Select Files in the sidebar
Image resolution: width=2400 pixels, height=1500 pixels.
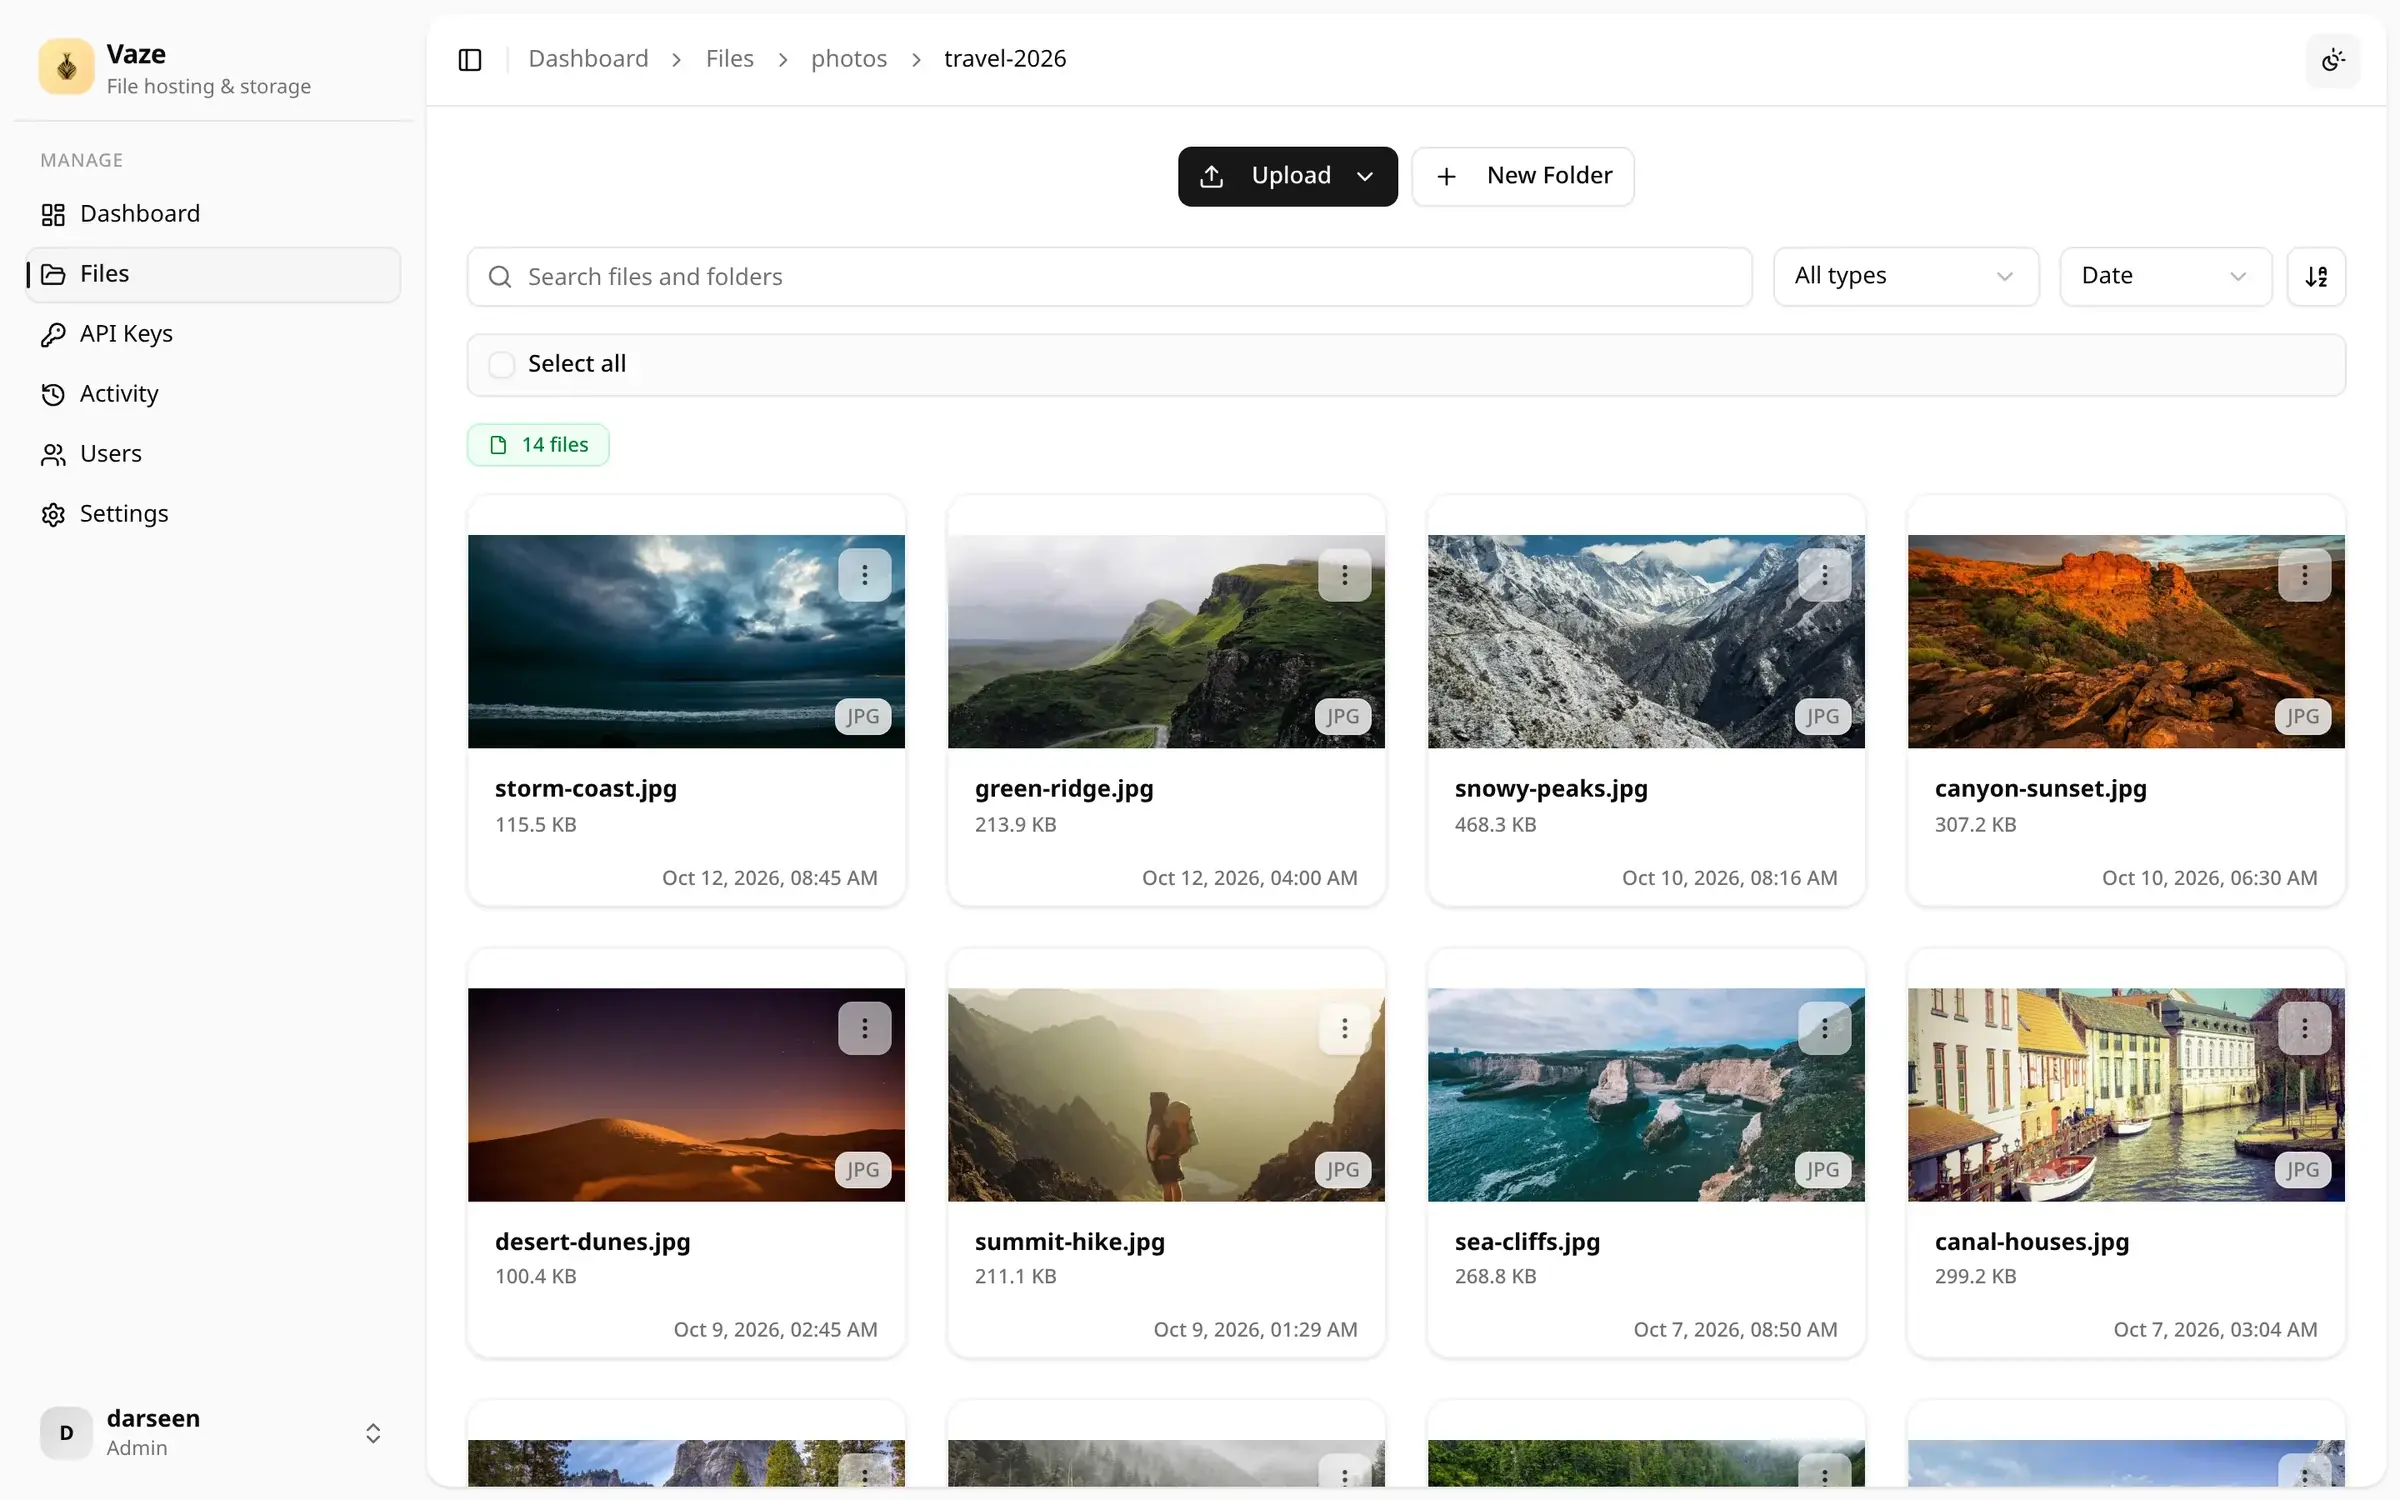[213, 274]
